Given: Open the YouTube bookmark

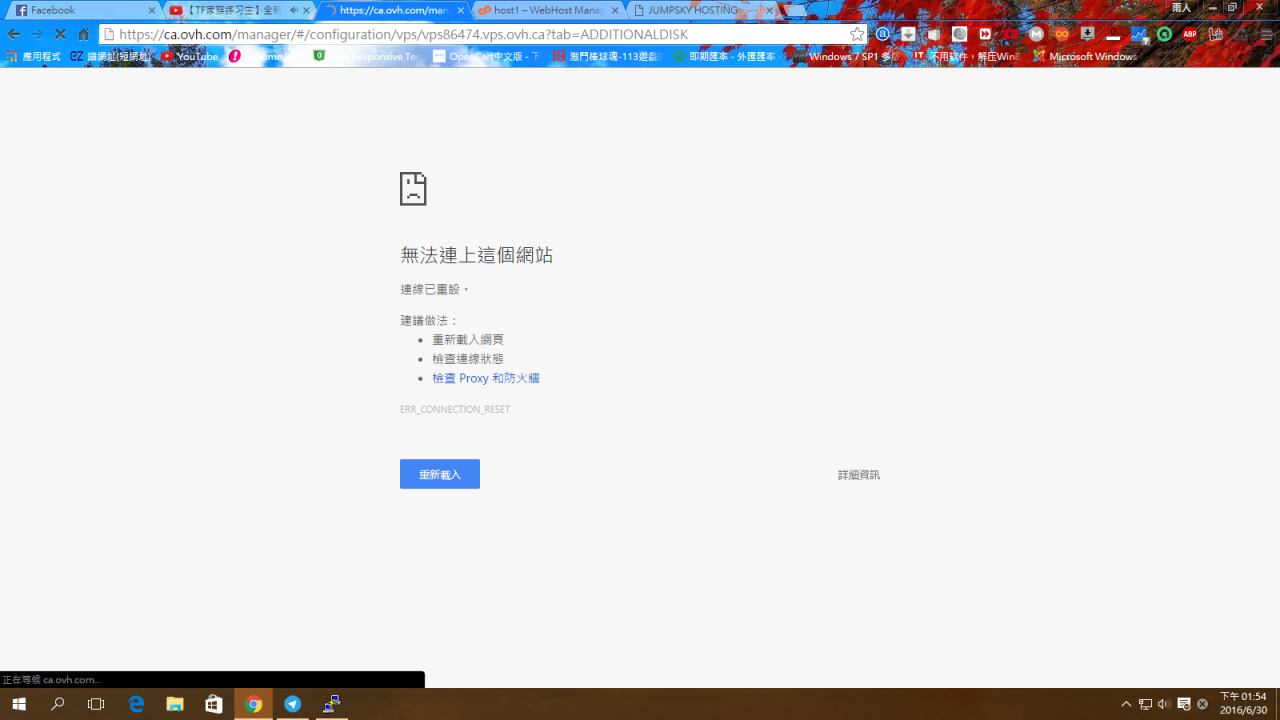Looking at the screenshot, I should point(190,57).
